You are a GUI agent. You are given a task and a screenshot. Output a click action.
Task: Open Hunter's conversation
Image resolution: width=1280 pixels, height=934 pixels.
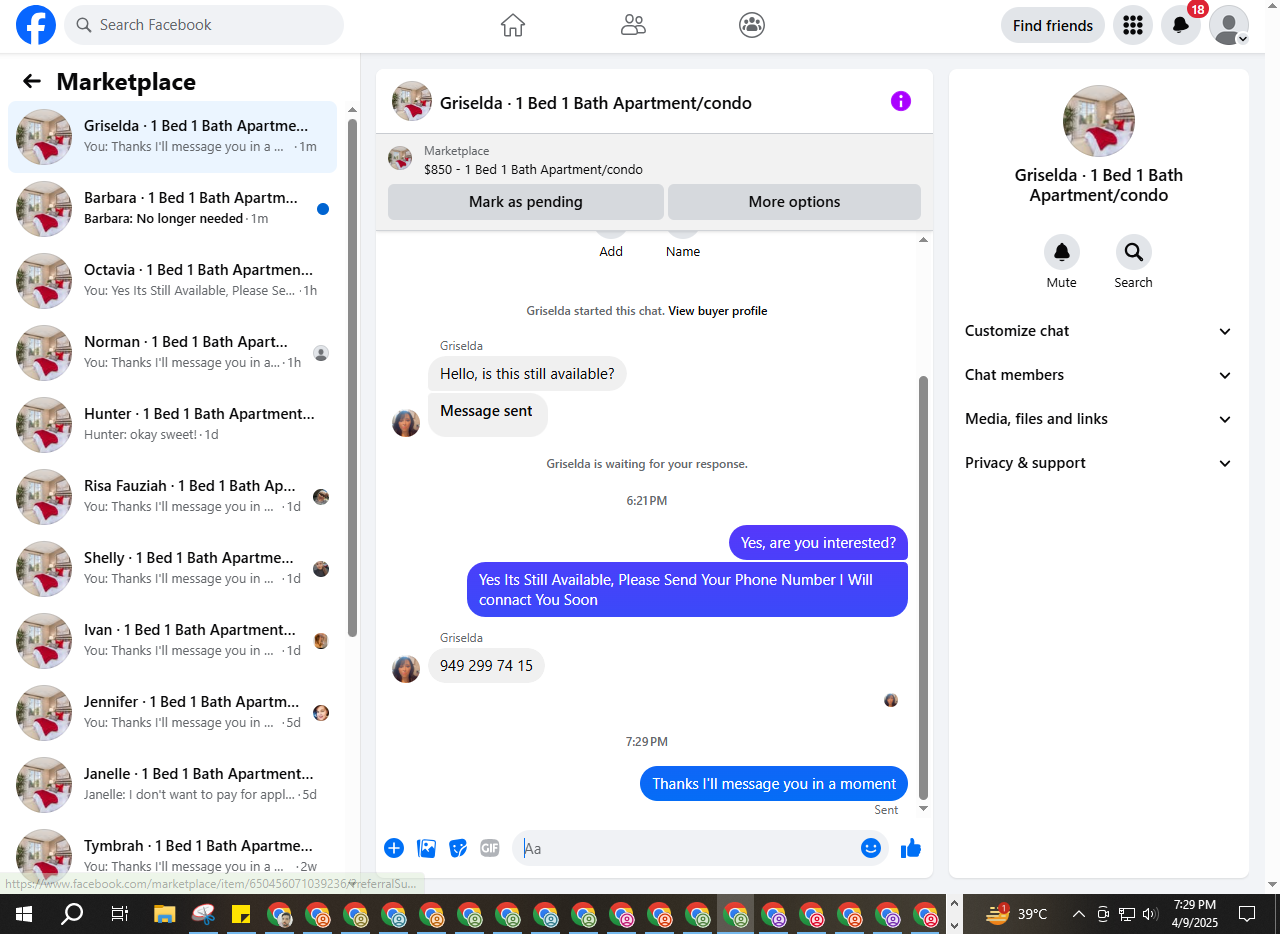click(x=172, y=425)
